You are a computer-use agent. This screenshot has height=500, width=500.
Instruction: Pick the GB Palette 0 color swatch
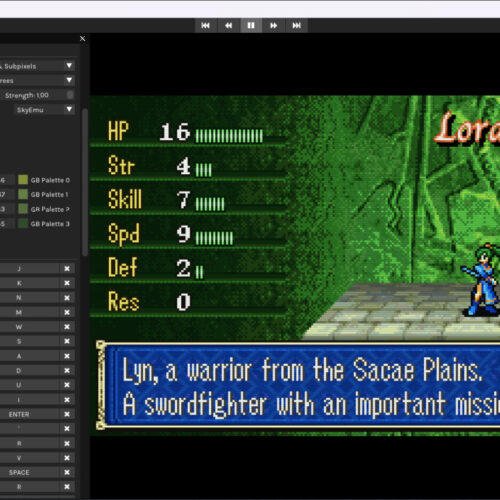[23, 180]
